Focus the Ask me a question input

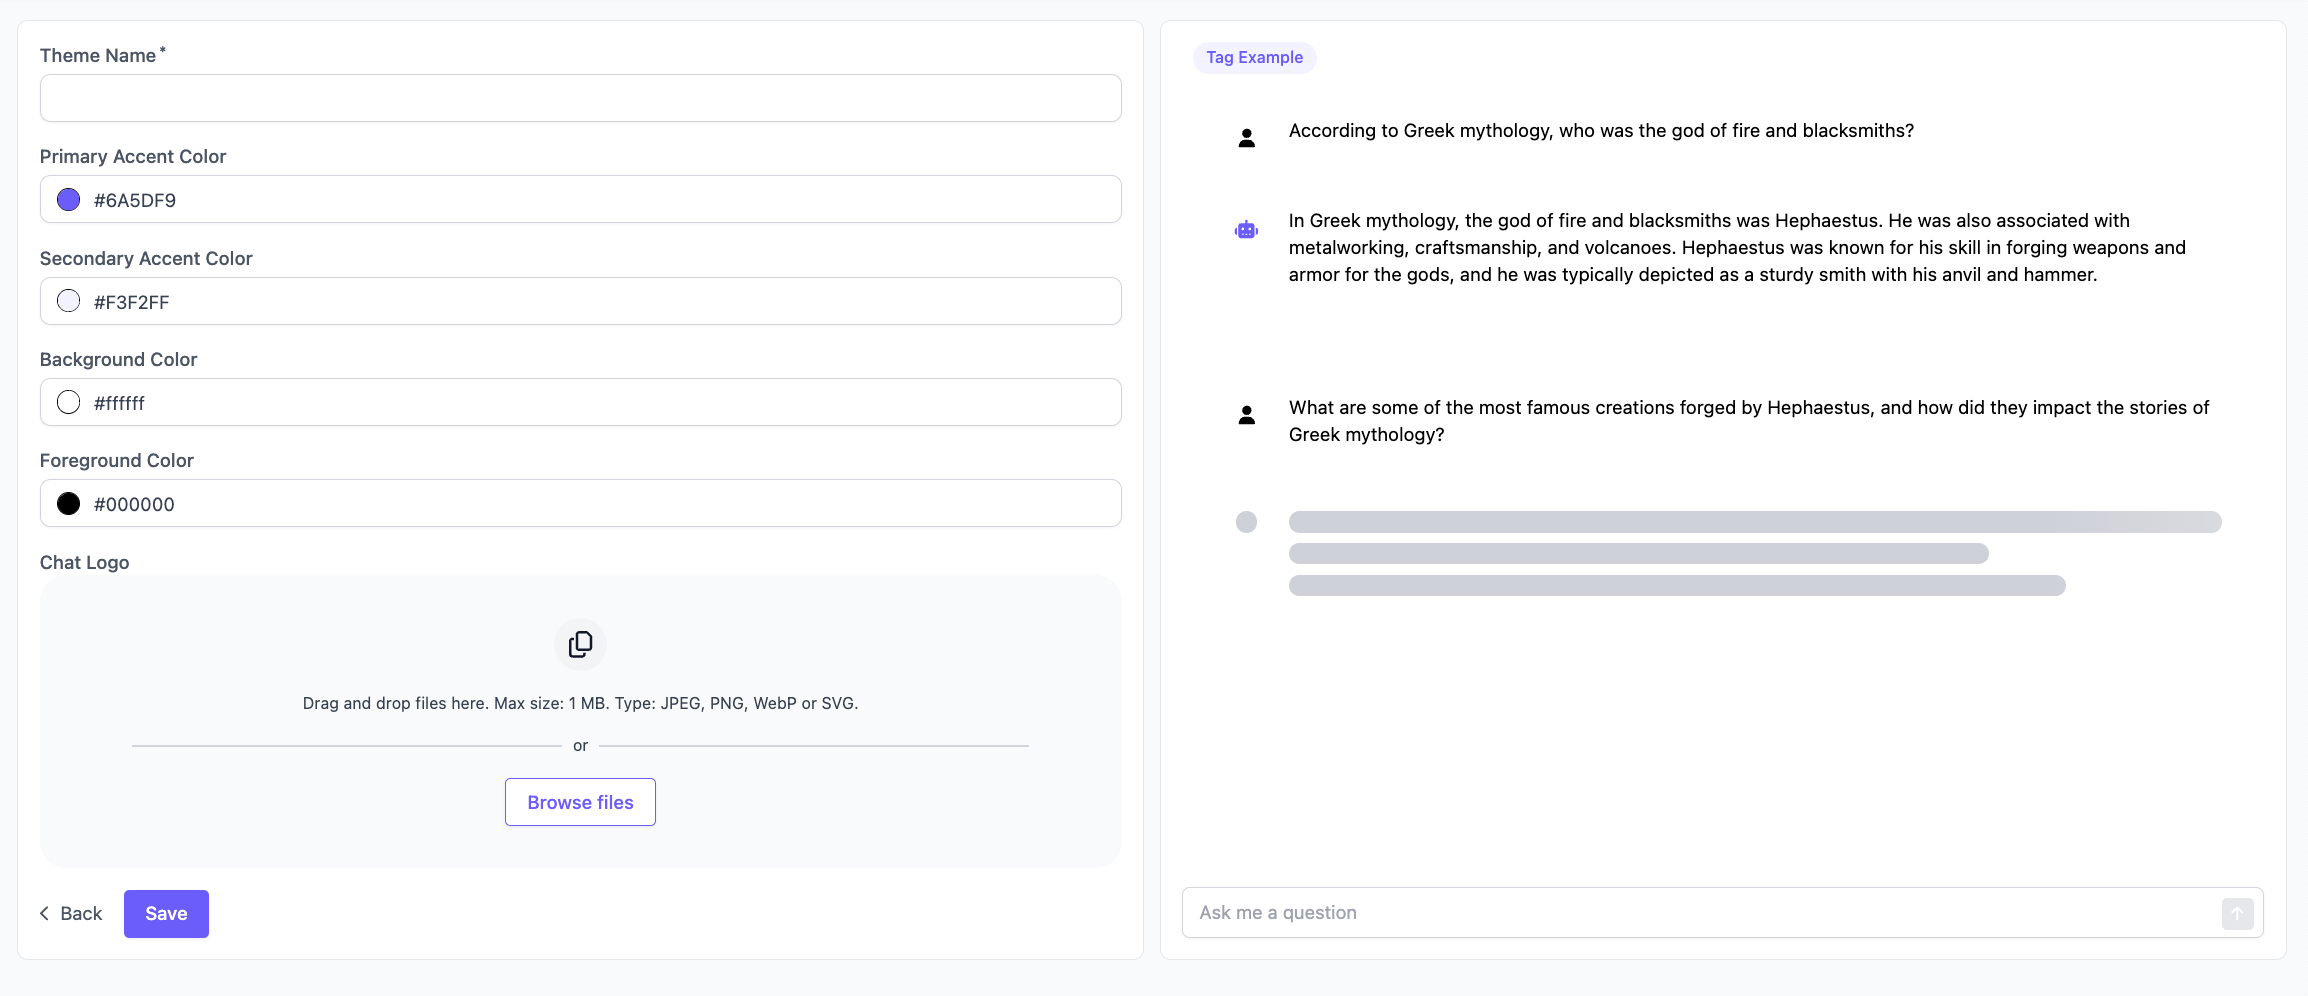pos(1700,913)
